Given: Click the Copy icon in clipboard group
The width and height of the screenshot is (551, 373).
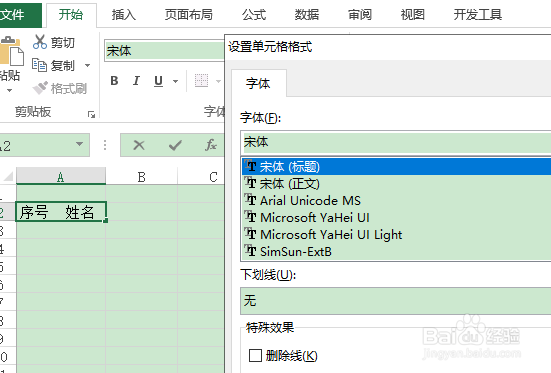Looking at the screenshot, I should pyautogui.click(x=39, y=65).
